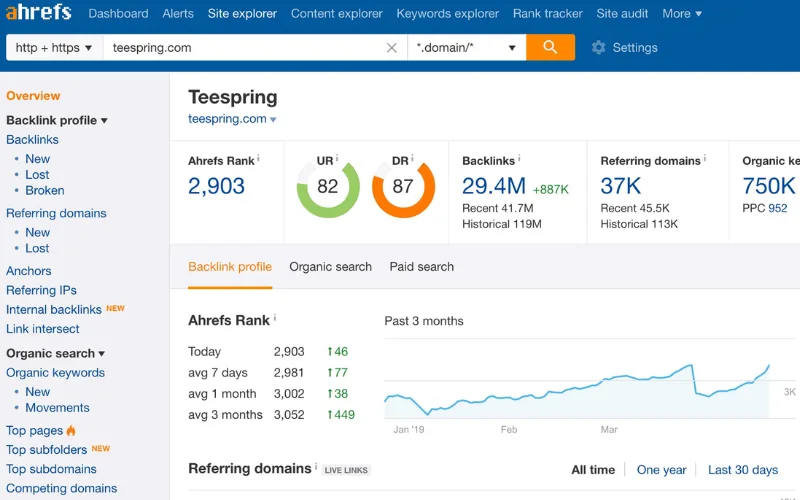Open Alerts in the top navigation
800x500 pixels.
178,14
